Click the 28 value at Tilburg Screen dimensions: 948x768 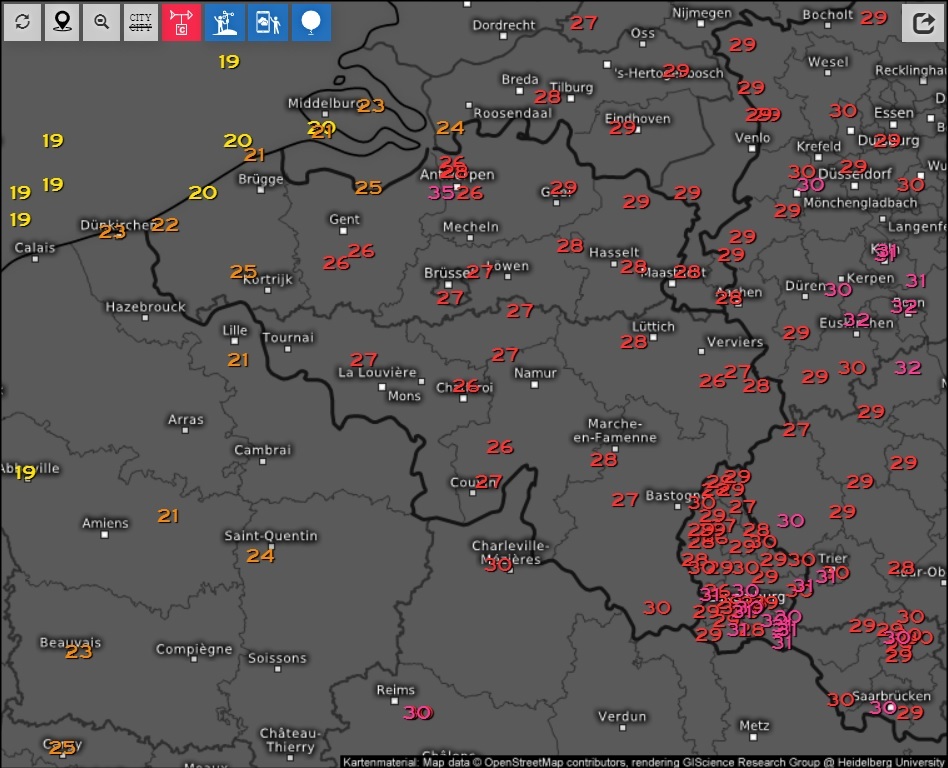click(x=547, y=97)
